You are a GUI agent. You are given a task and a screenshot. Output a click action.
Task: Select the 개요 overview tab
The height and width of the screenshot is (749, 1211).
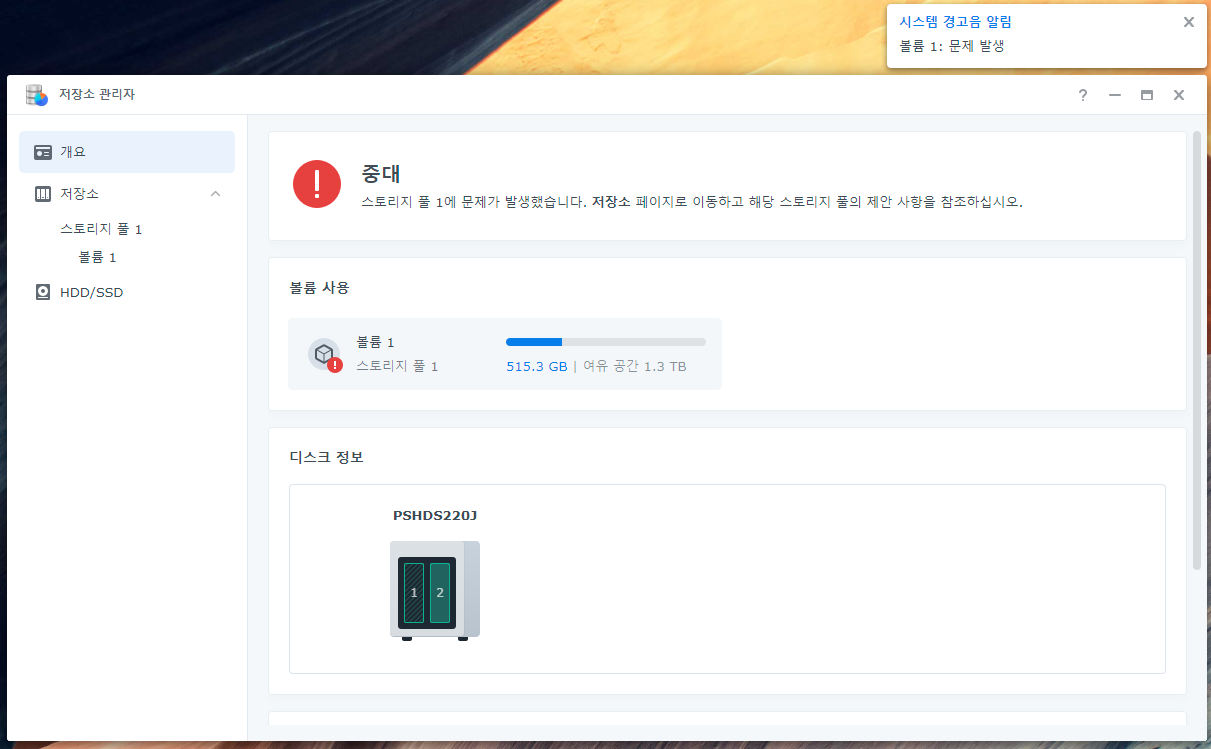(x=127, y=152)
